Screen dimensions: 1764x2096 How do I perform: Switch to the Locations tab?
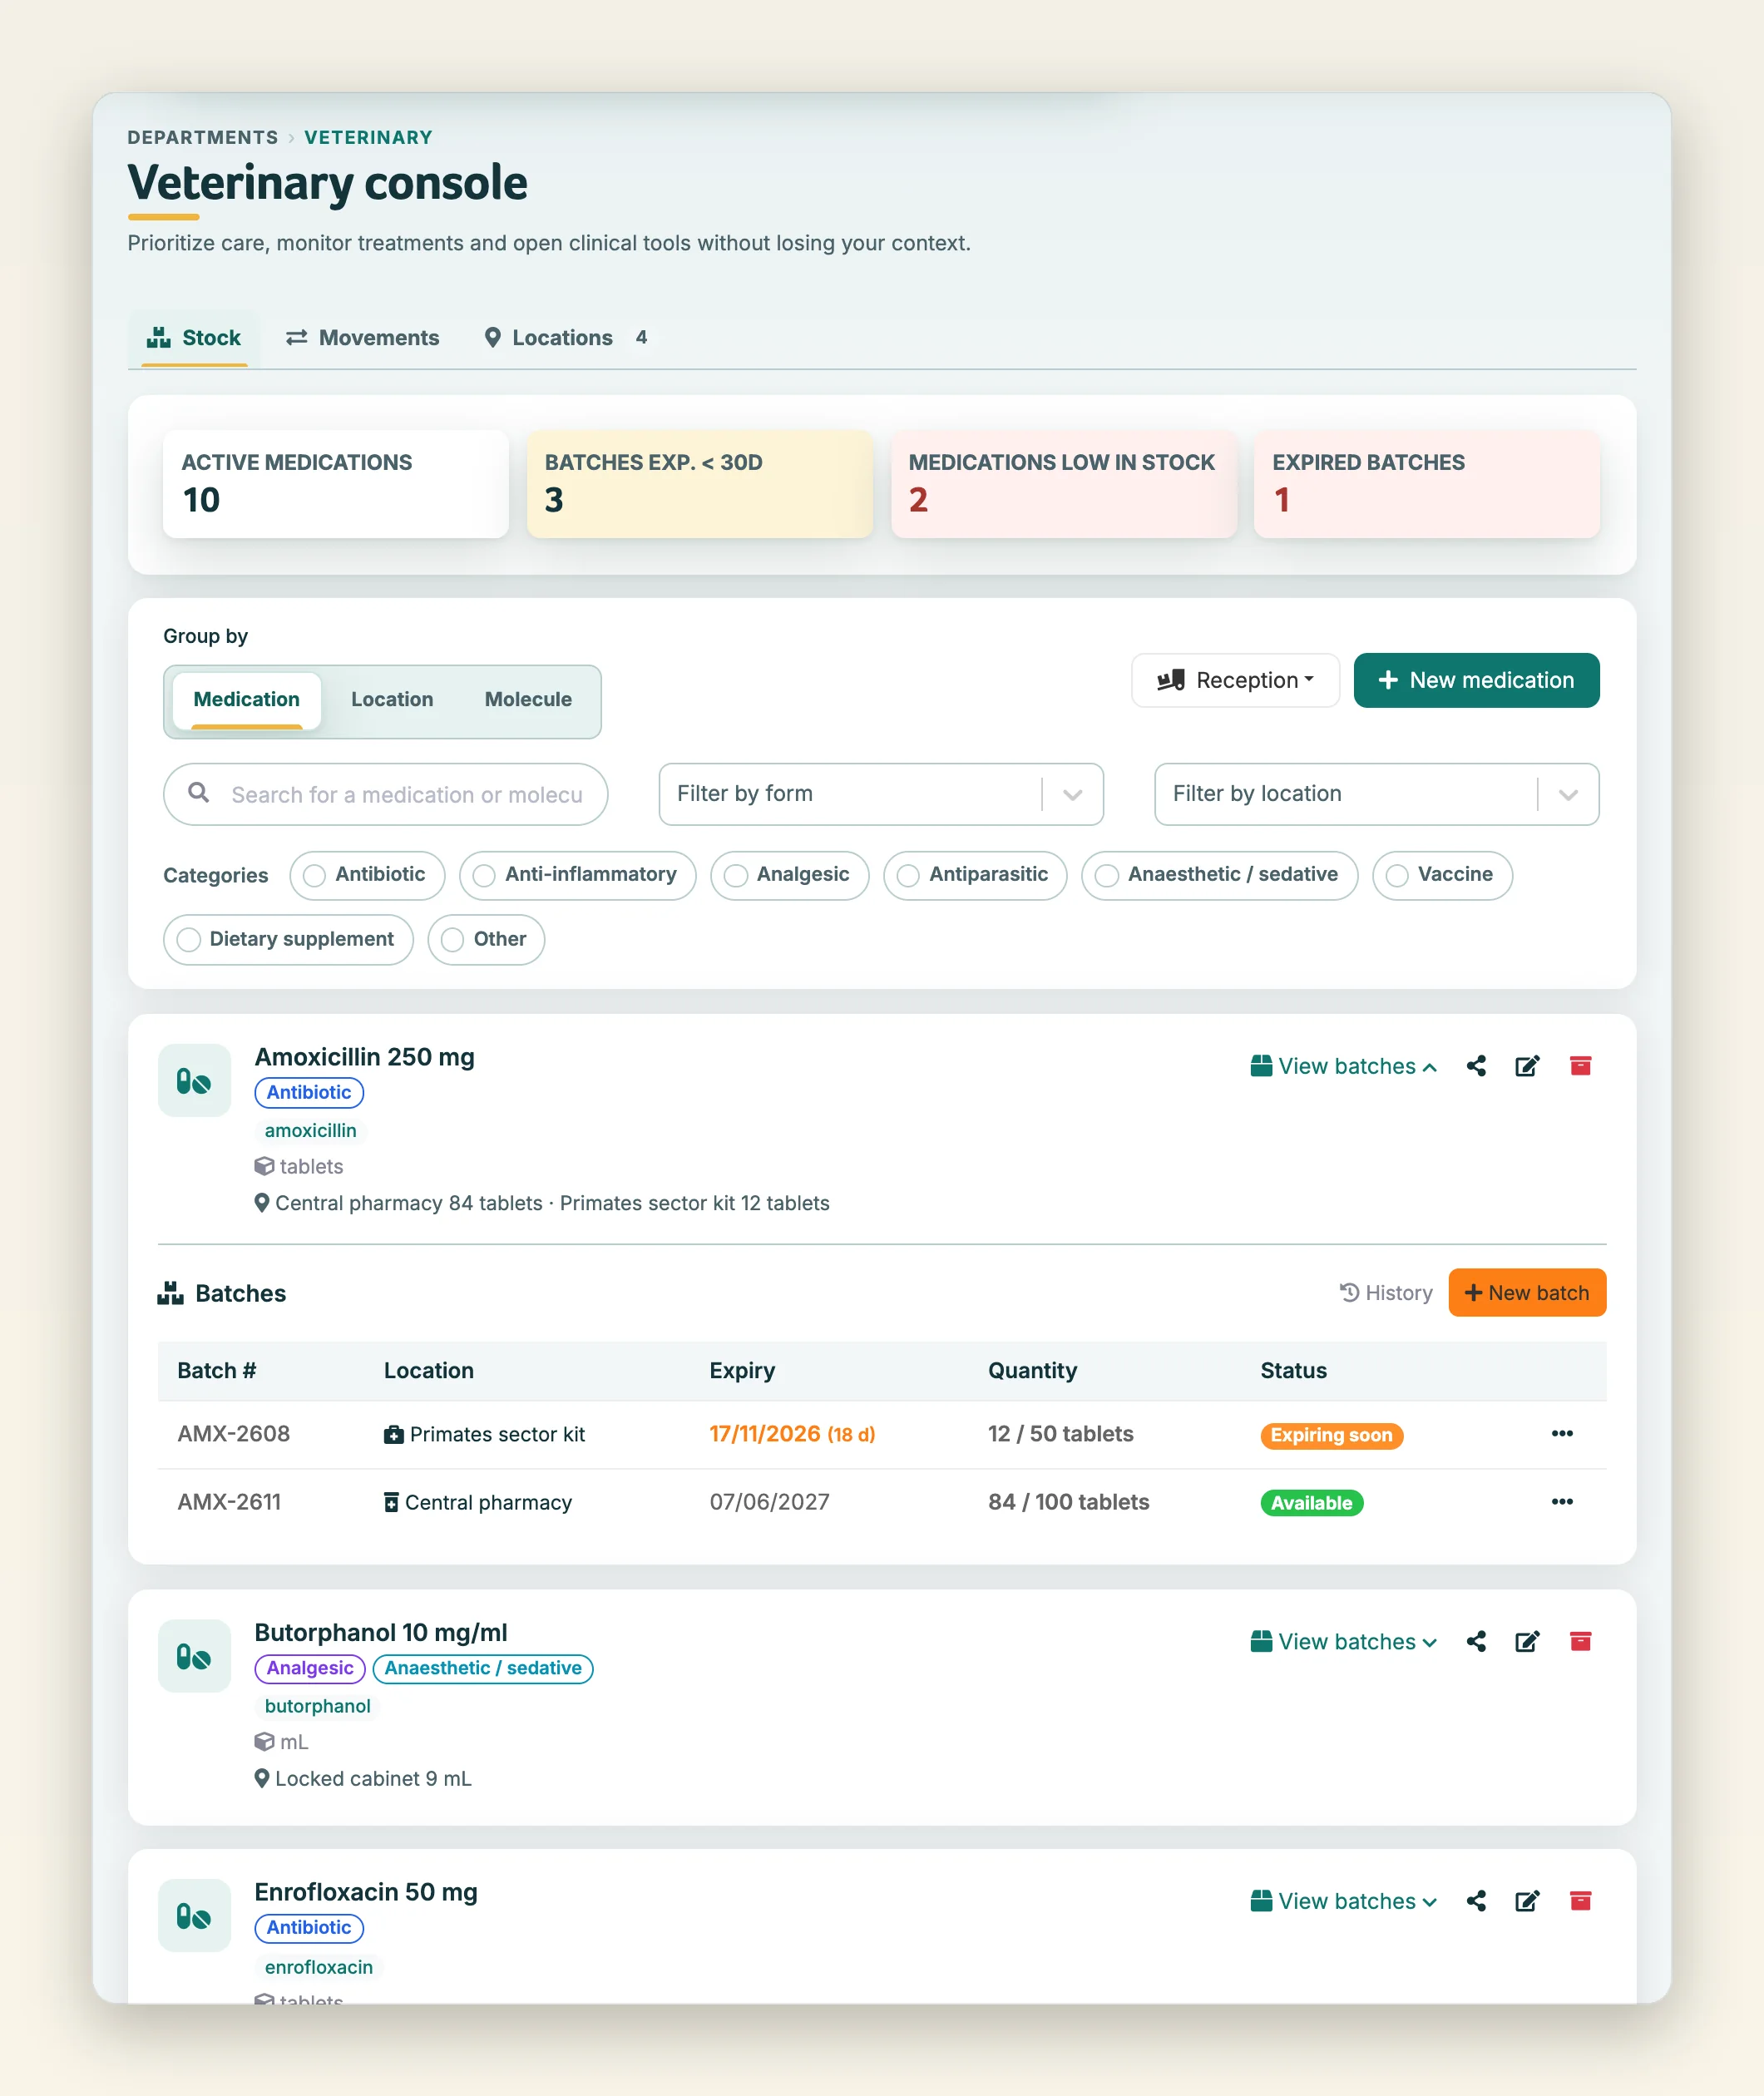[x=566, y=338]
